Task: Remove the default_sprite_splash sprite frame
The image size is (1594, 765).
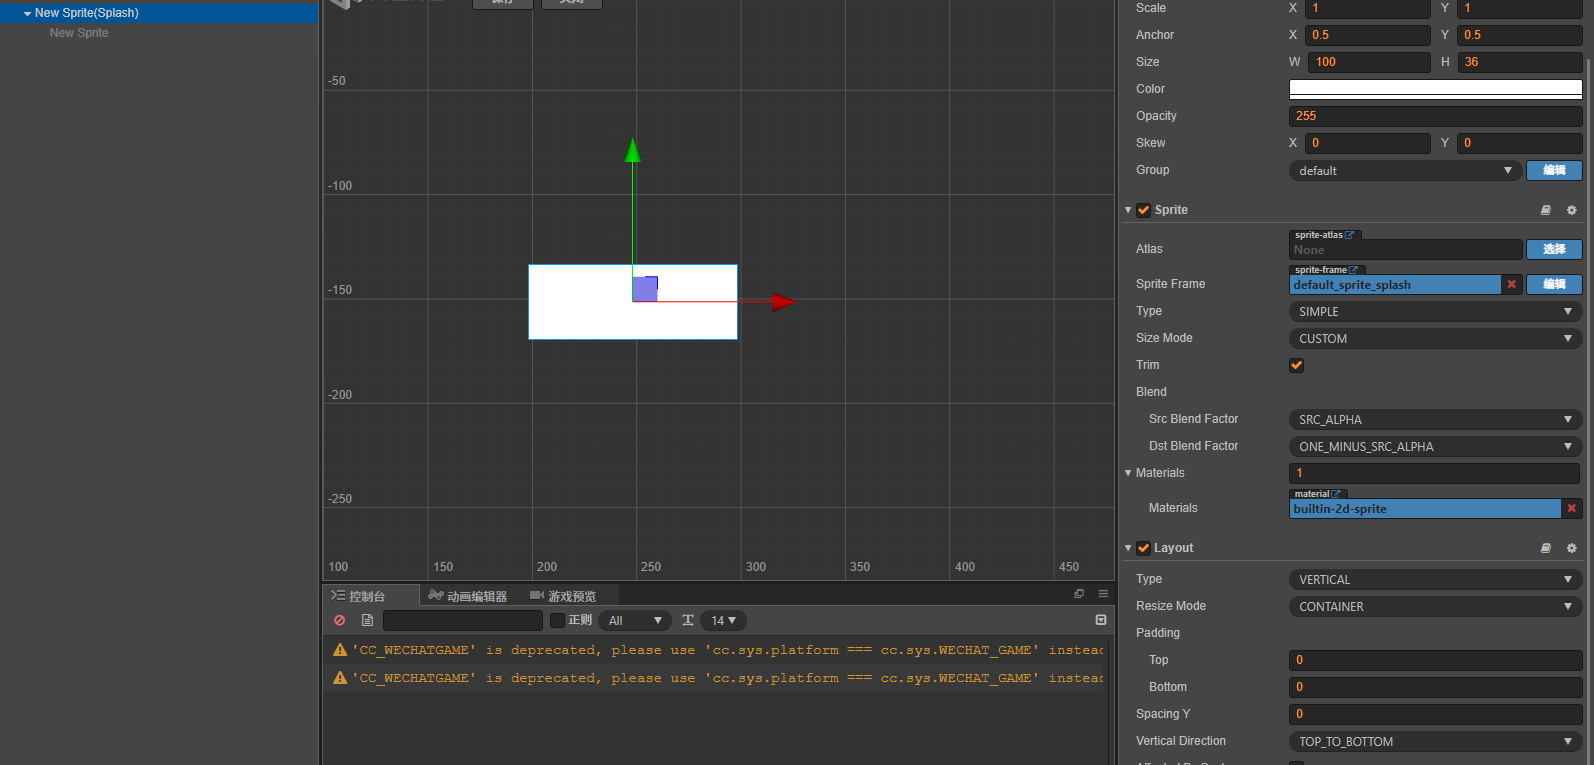Action: tap(1512, 284)
